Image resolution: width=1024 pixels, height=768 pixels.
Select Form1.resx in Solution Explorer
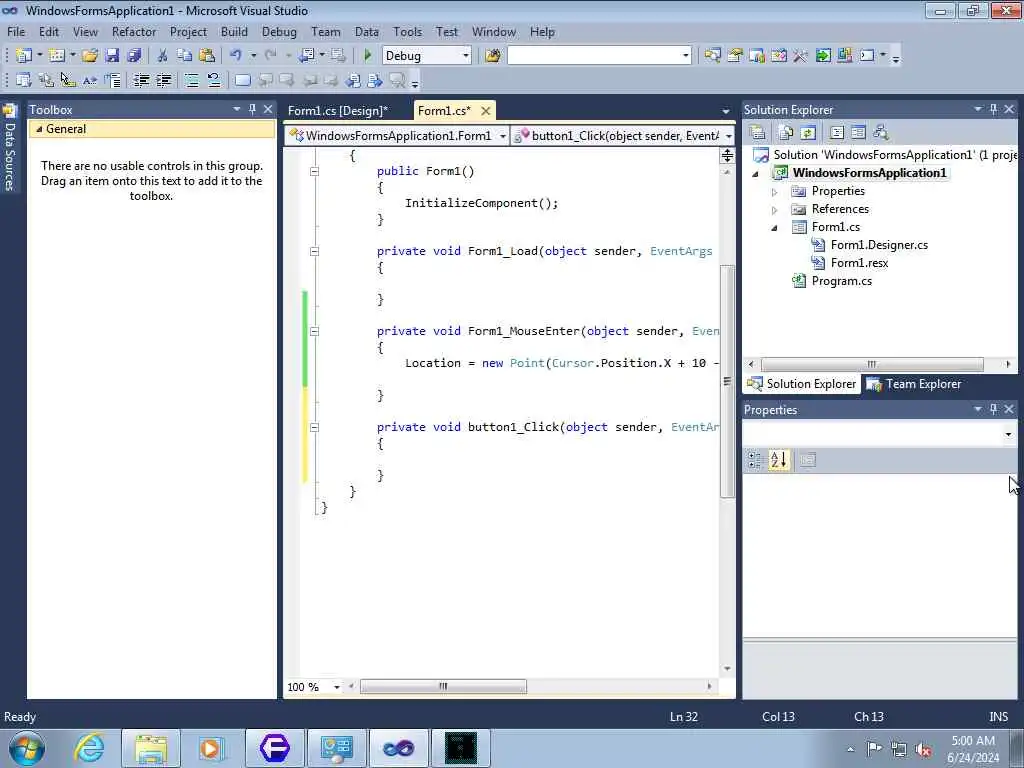[859, 263]
